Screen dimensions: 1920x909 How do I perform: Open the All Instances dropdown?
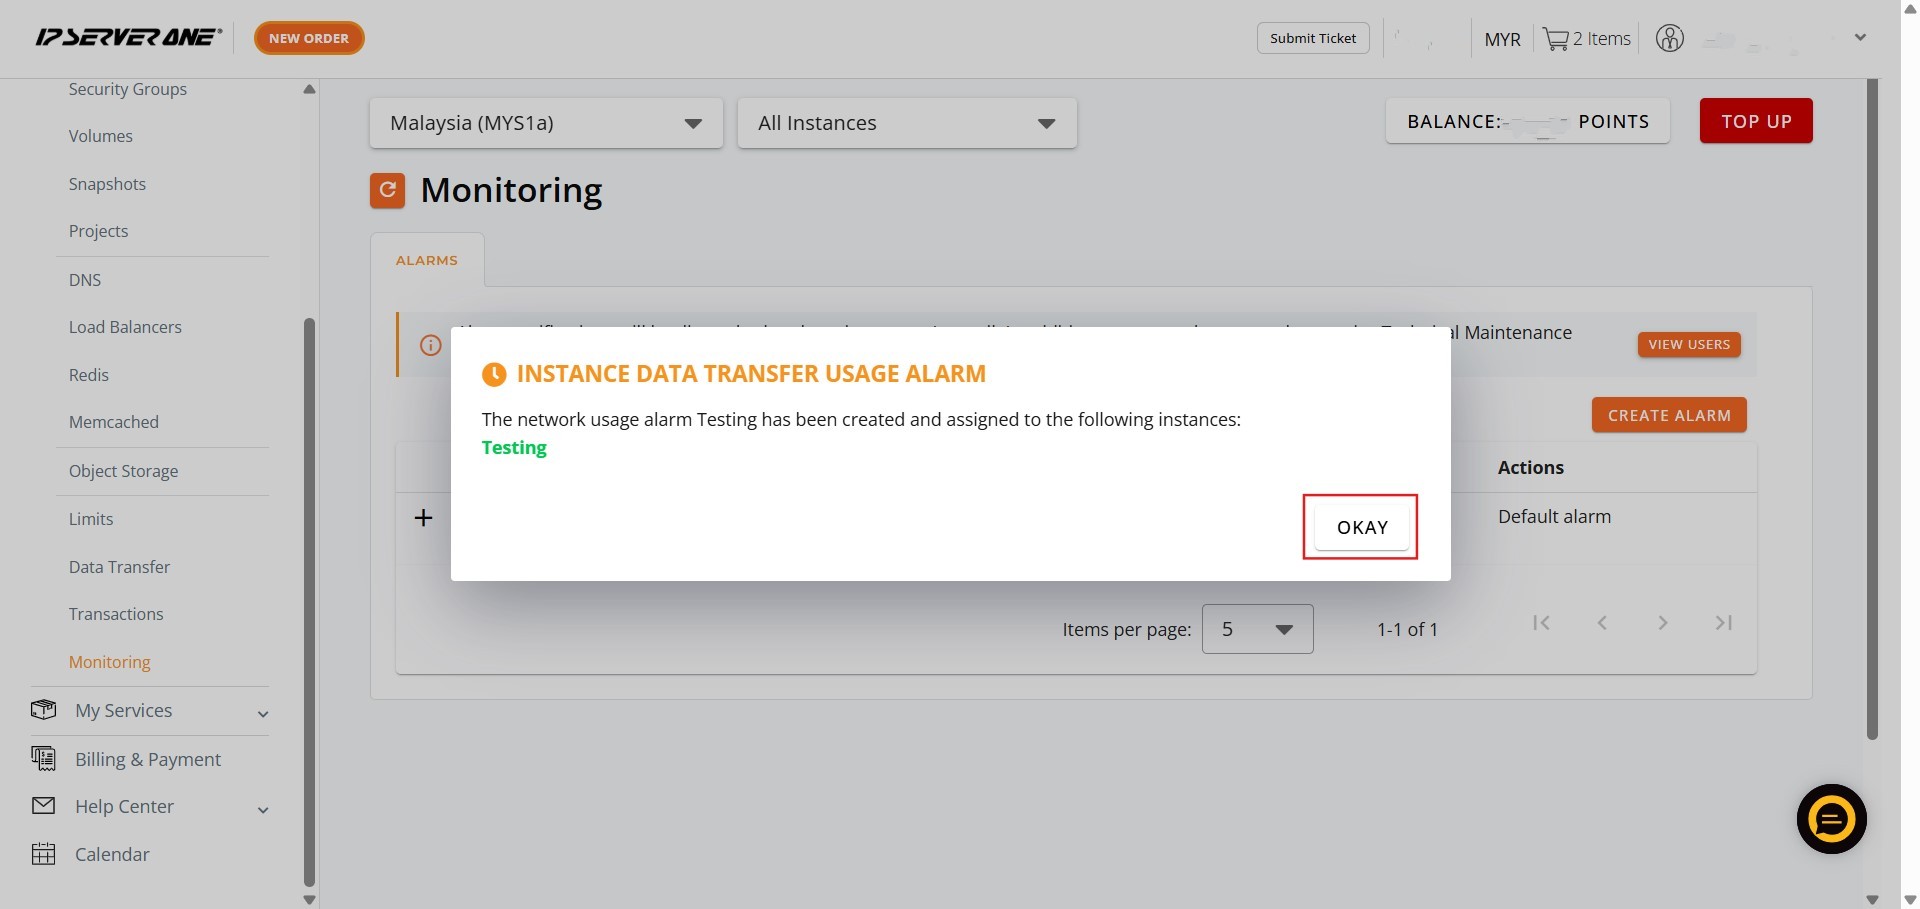pos(906,123)
